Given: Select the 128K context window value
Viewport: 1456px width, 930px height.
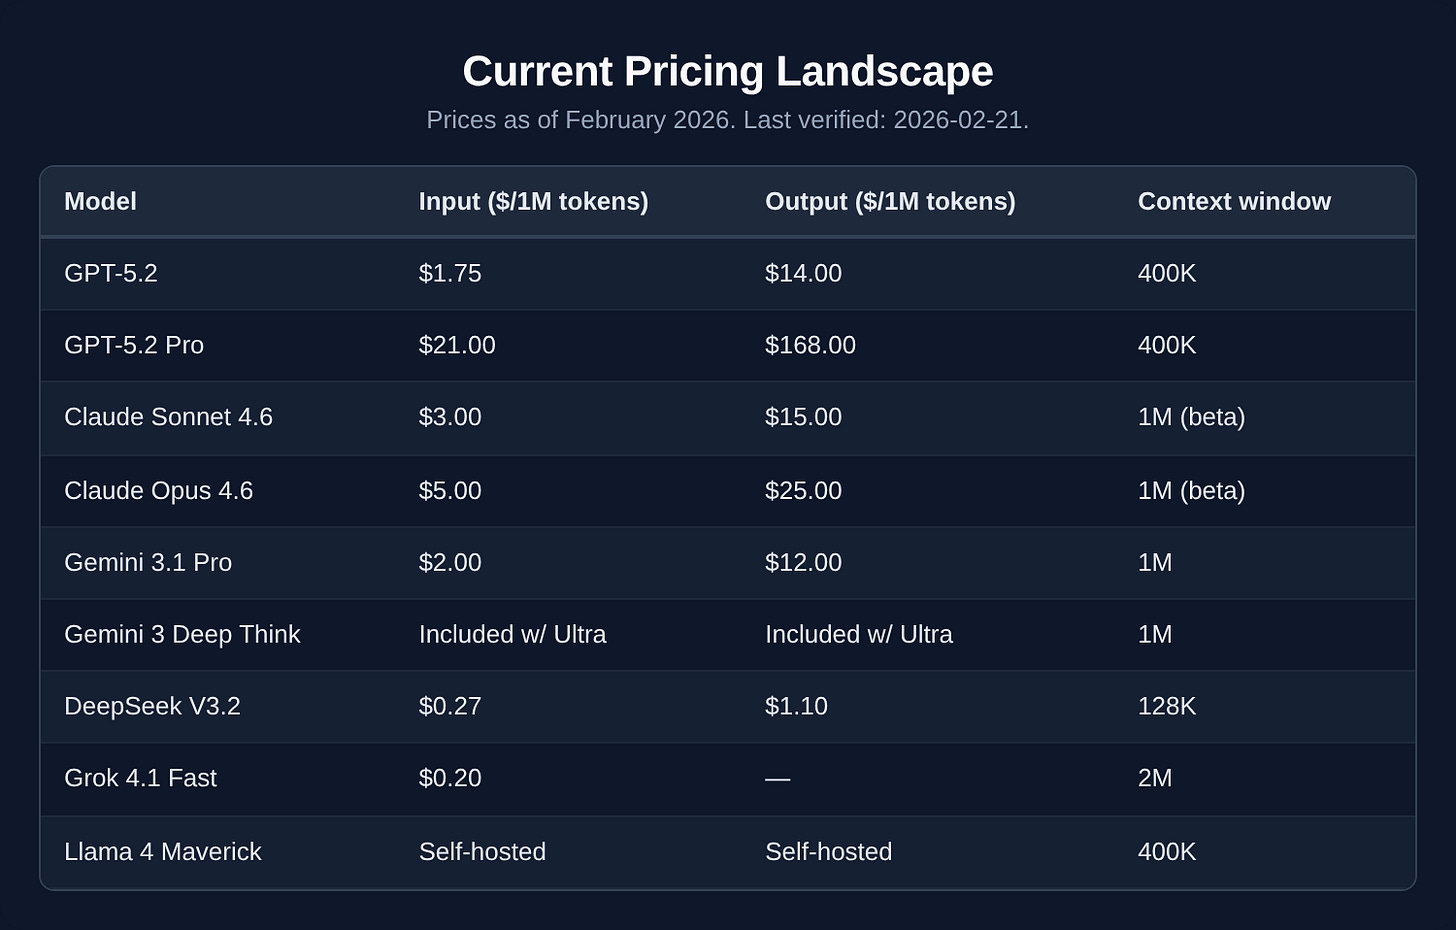Looking at the screenshot, I should click(x=1167, y=706).
